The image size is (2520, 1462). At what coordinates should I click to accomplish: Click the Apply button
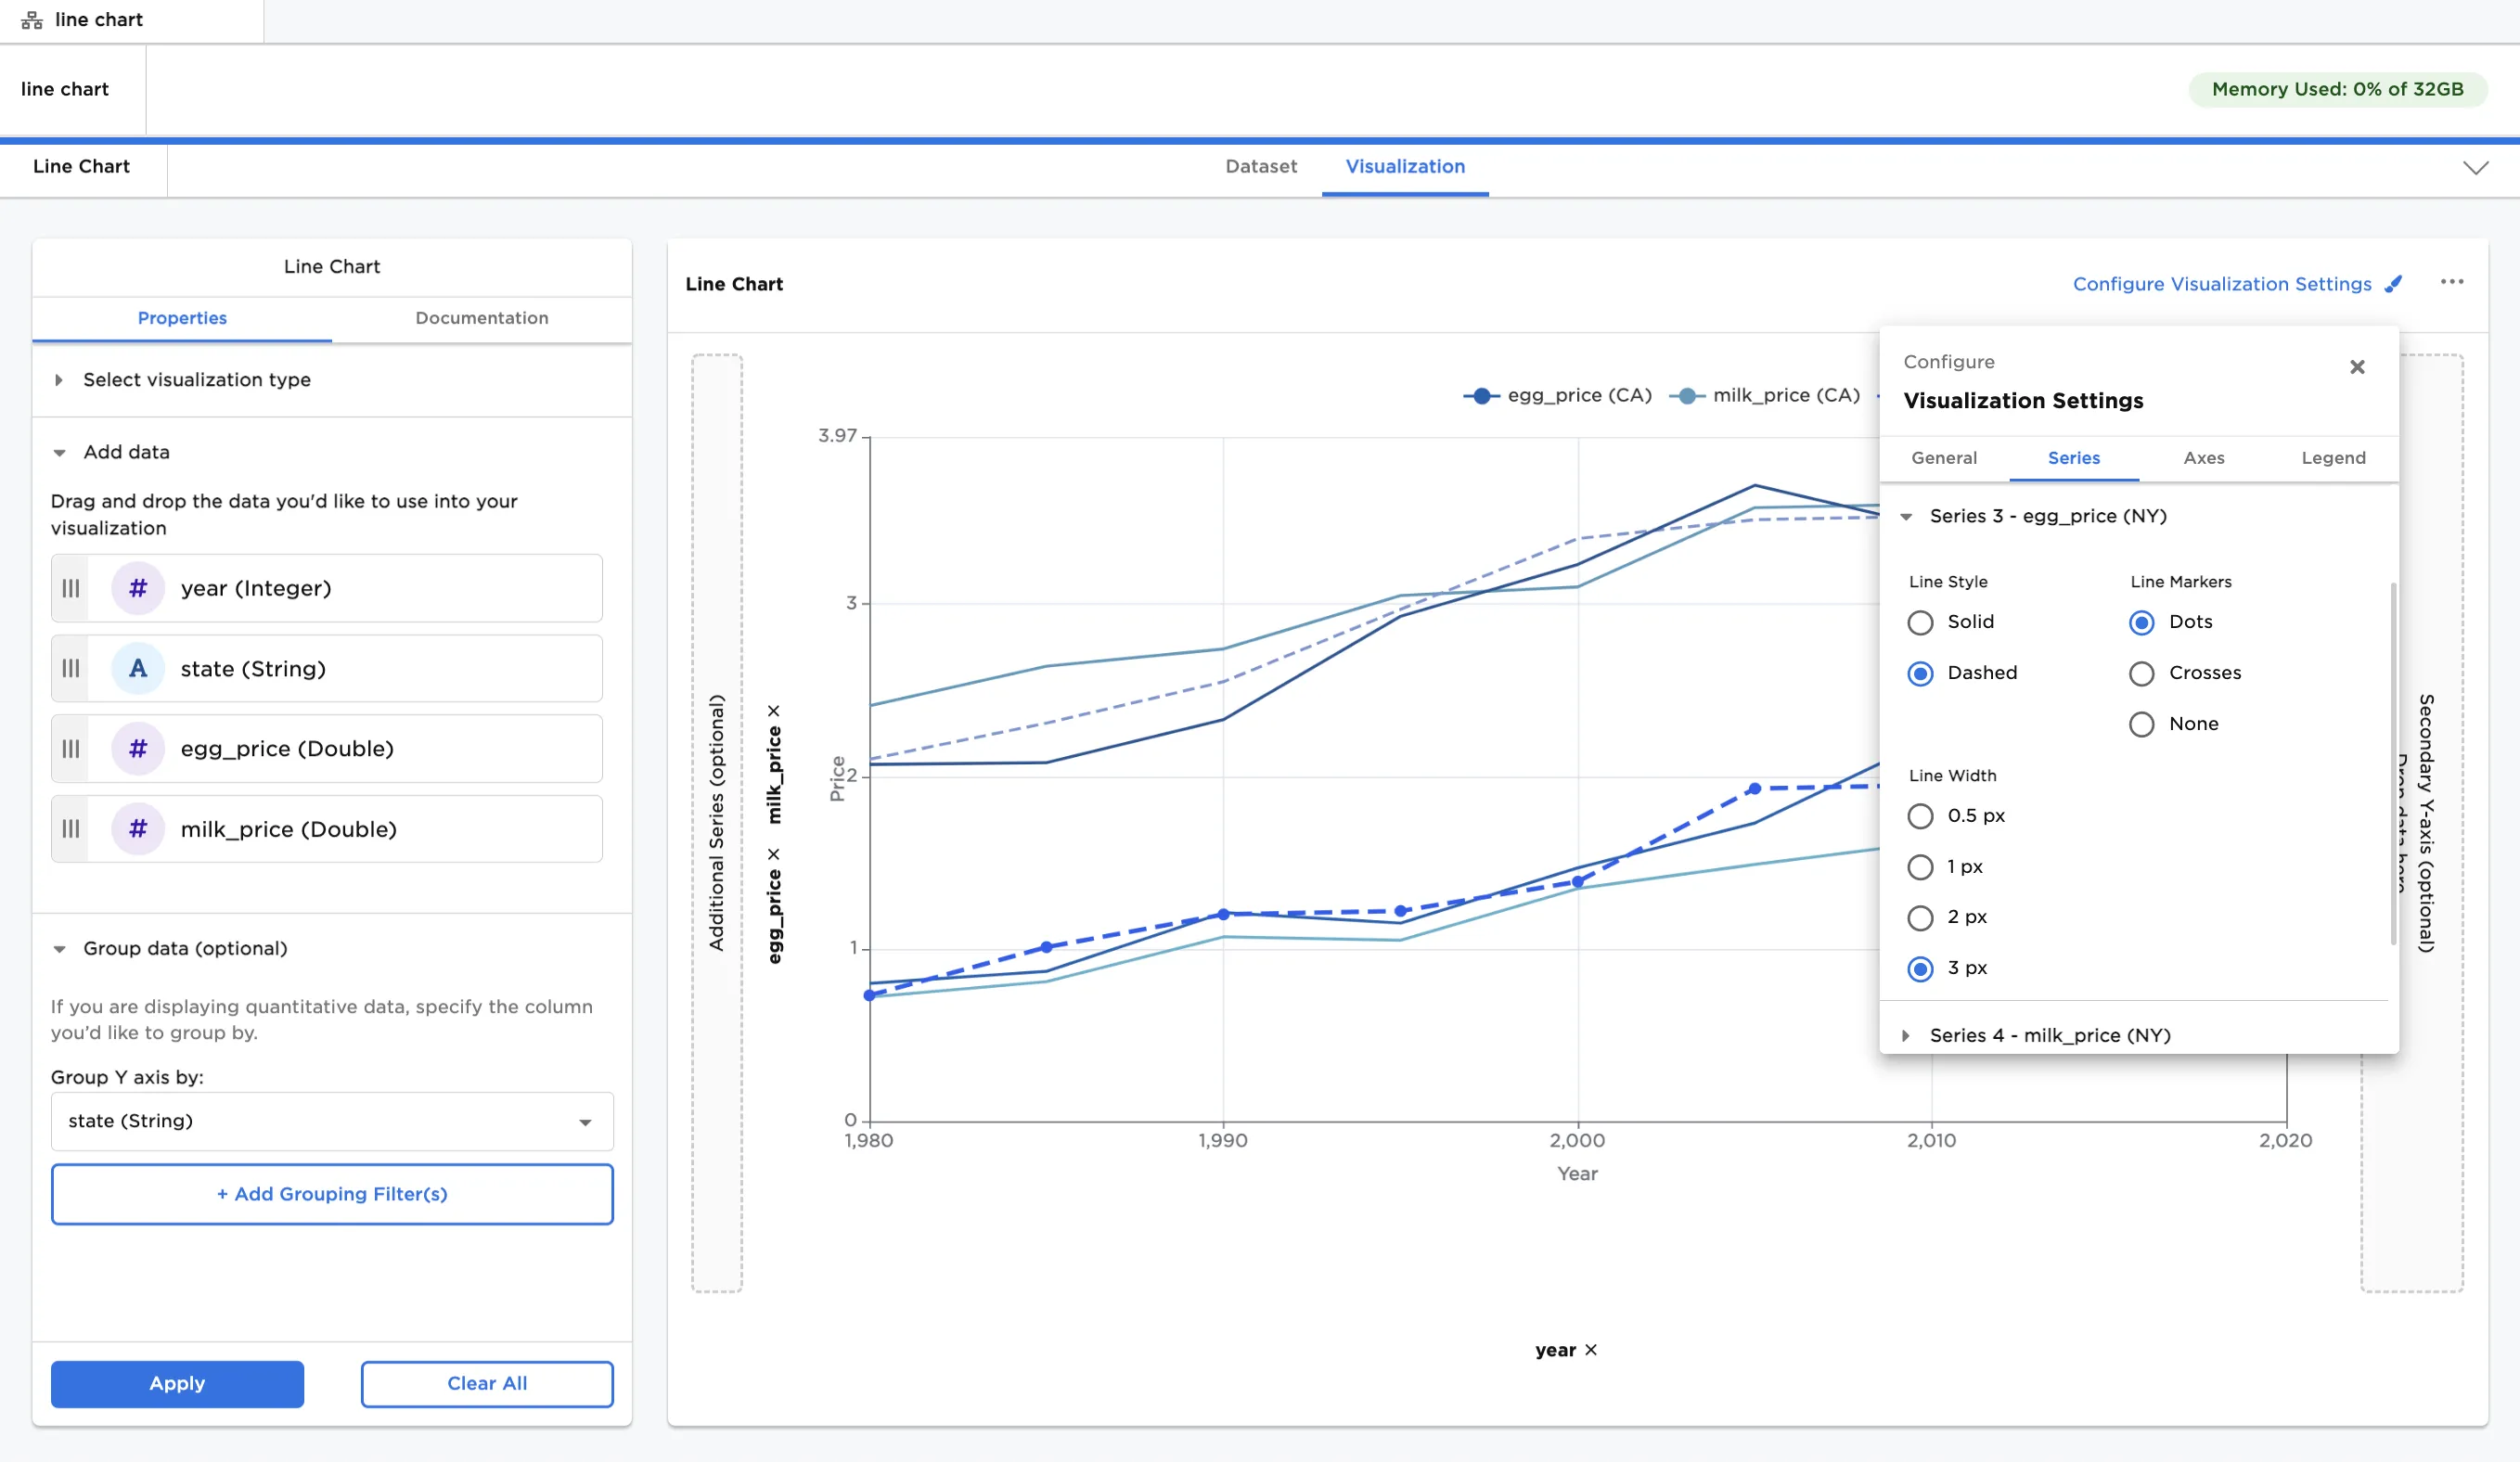click(x=177, y=1384)
